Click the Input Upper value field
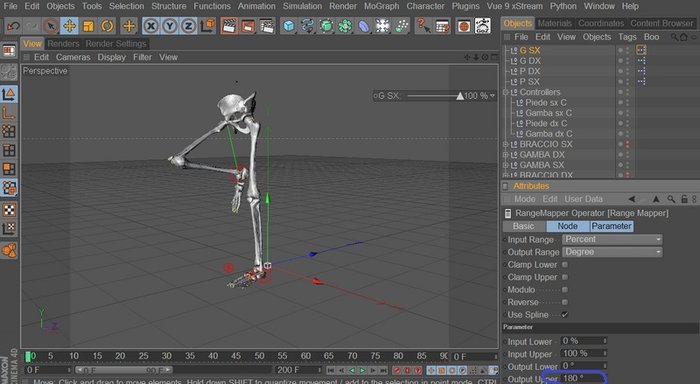Viewport: 700px width, 384px height. pyautogui.click(x=583, y=354)
